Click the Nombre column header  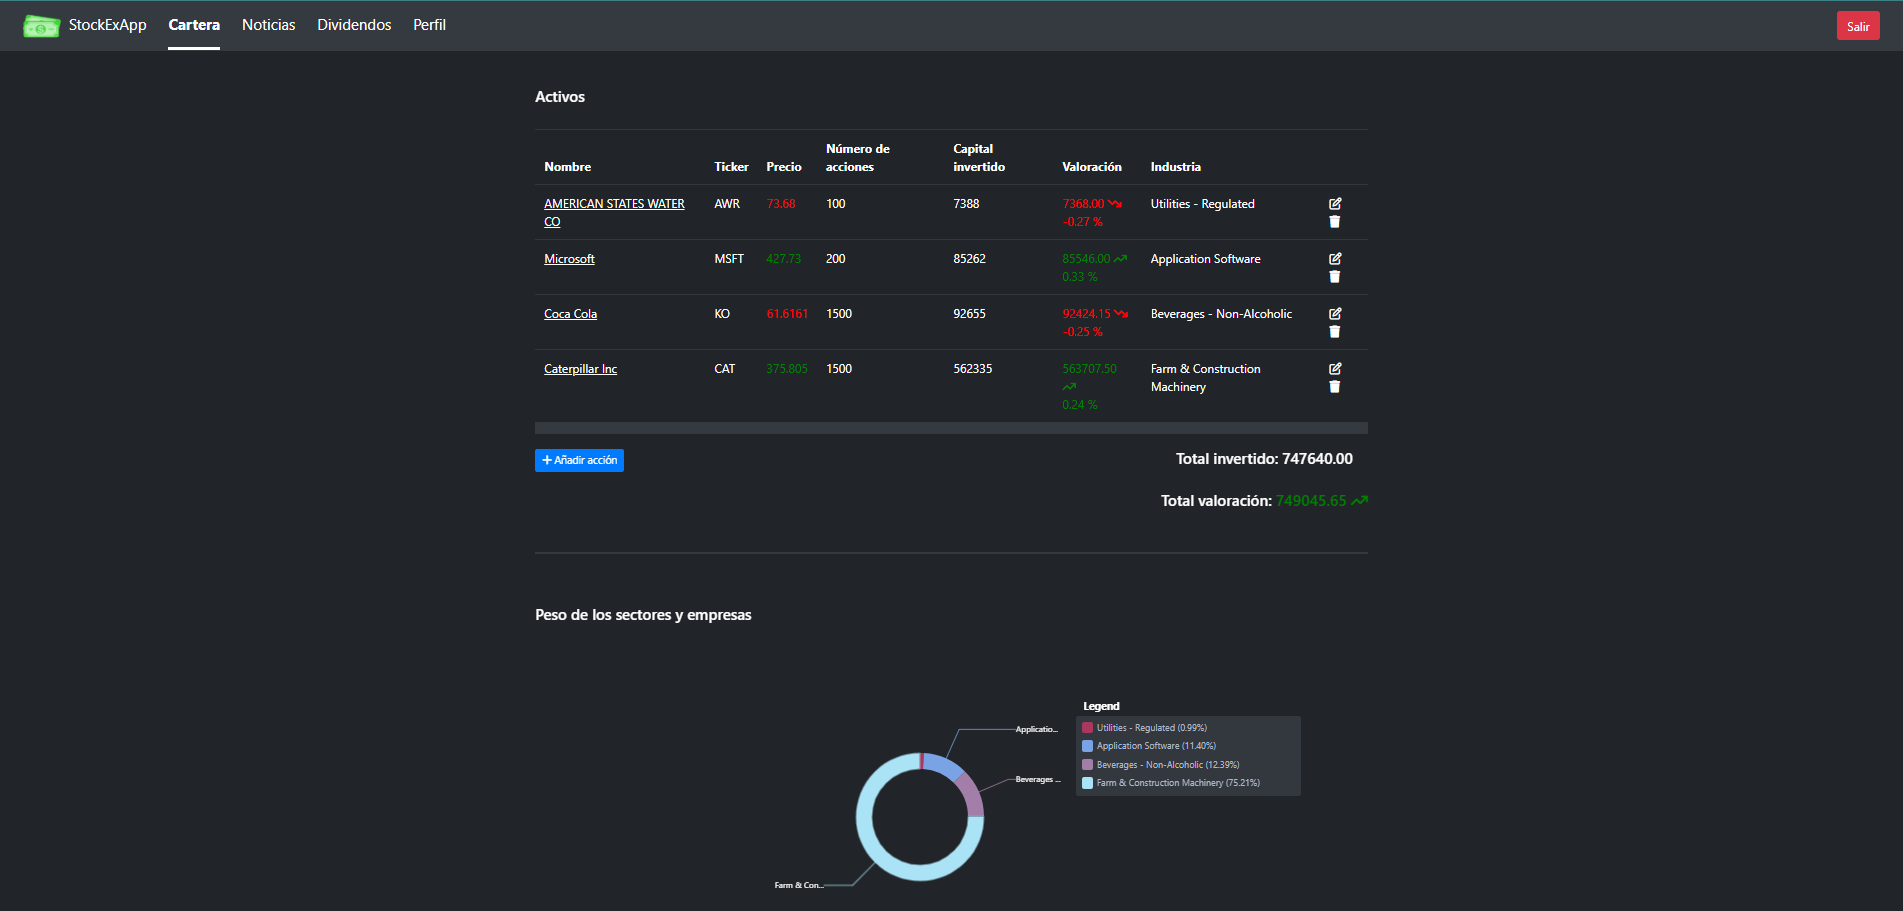tap(567, 167)
